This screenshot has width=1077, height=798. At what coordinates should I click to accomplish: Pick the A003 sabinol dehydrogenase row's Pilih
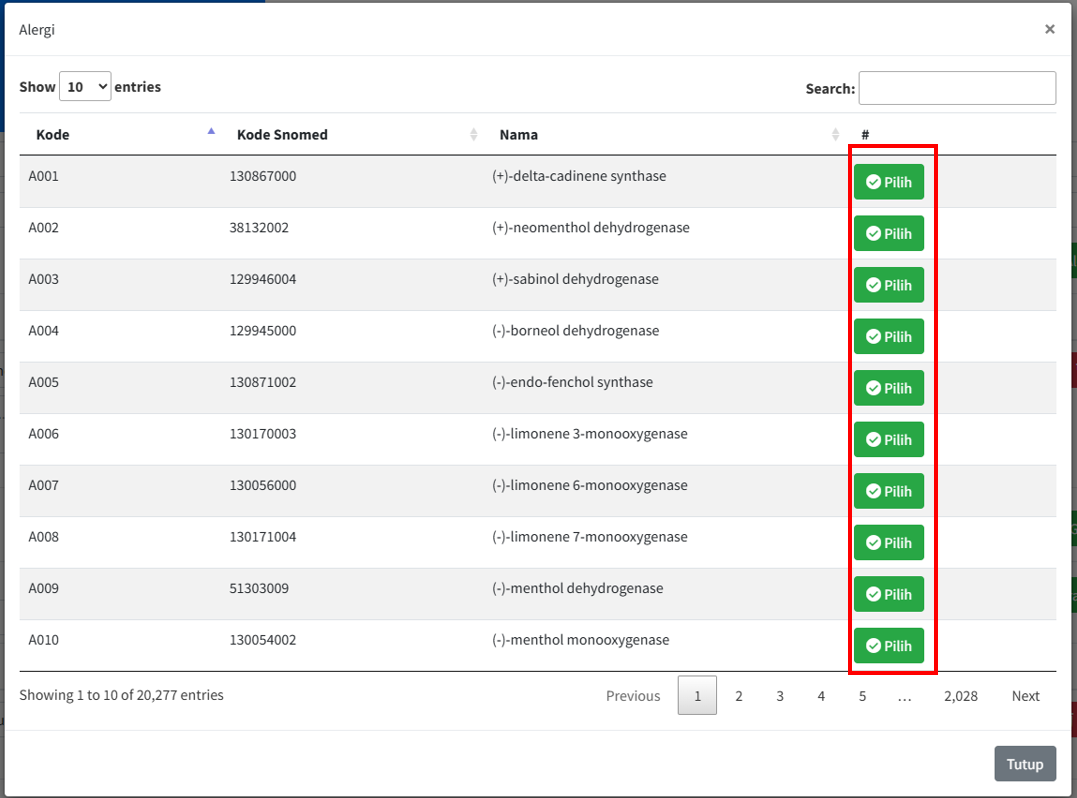(888, 285)
